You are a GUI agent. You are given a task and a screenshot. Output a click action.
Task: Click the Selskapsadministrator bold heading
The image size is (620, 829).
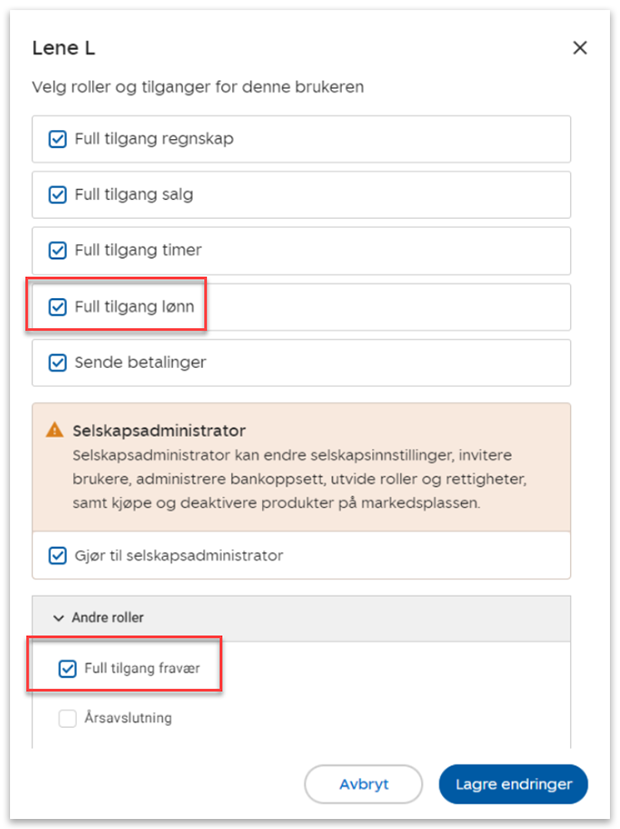pyautogui.click(x=159, y=431)
